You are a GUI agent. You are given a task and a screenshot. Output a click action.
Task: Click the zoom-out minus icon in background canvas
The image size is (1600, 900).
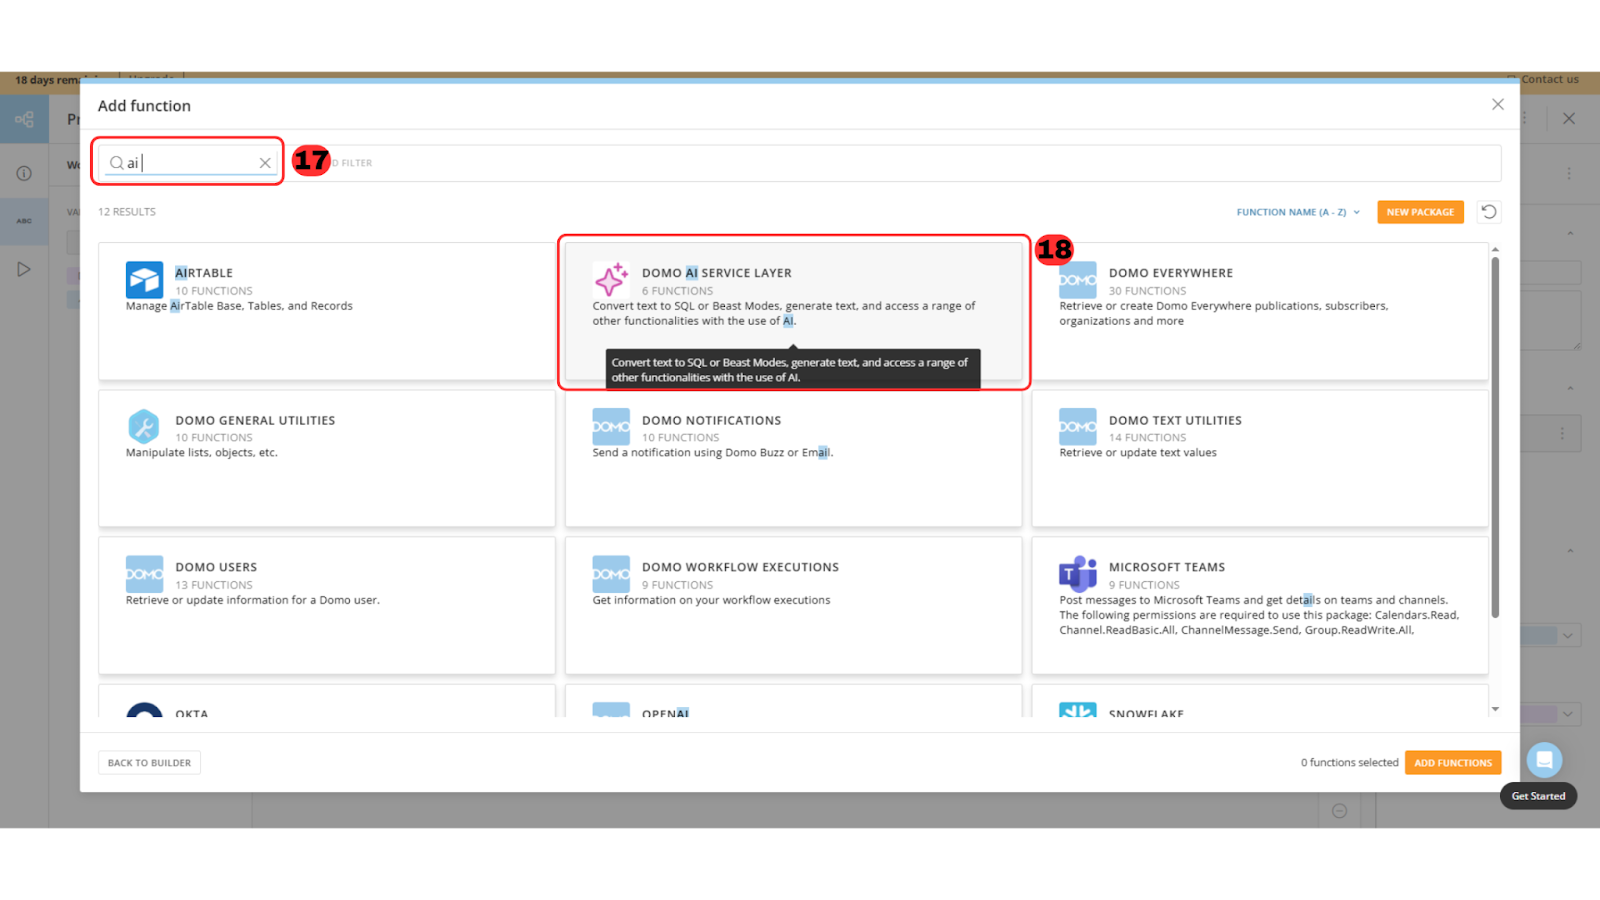[1339, 811]
